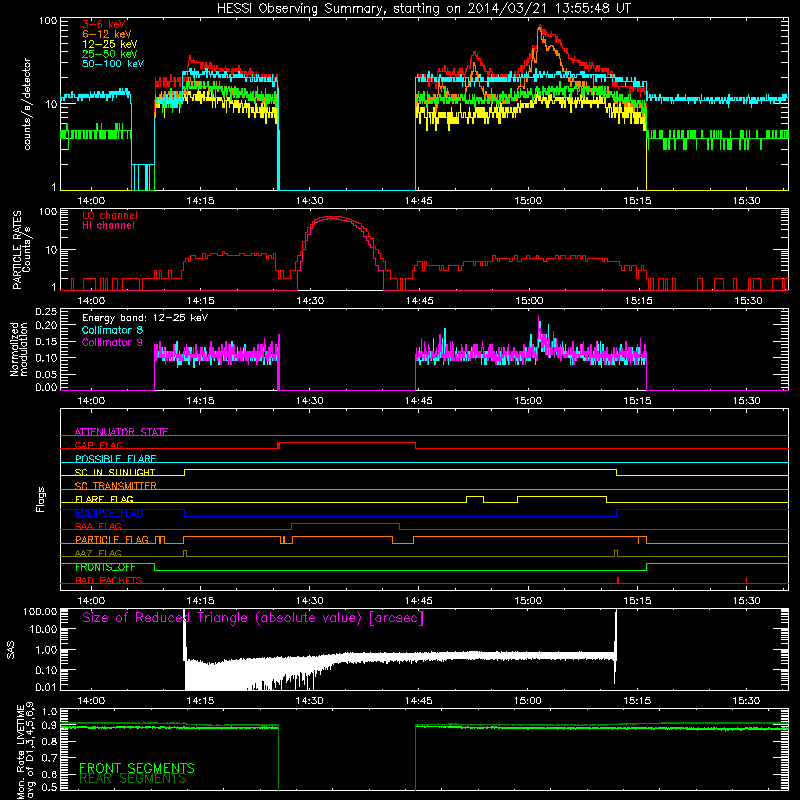The image size is (800, 800).
Task: Click the '100.00' value on the SAS axis
Action: point(40,612)
